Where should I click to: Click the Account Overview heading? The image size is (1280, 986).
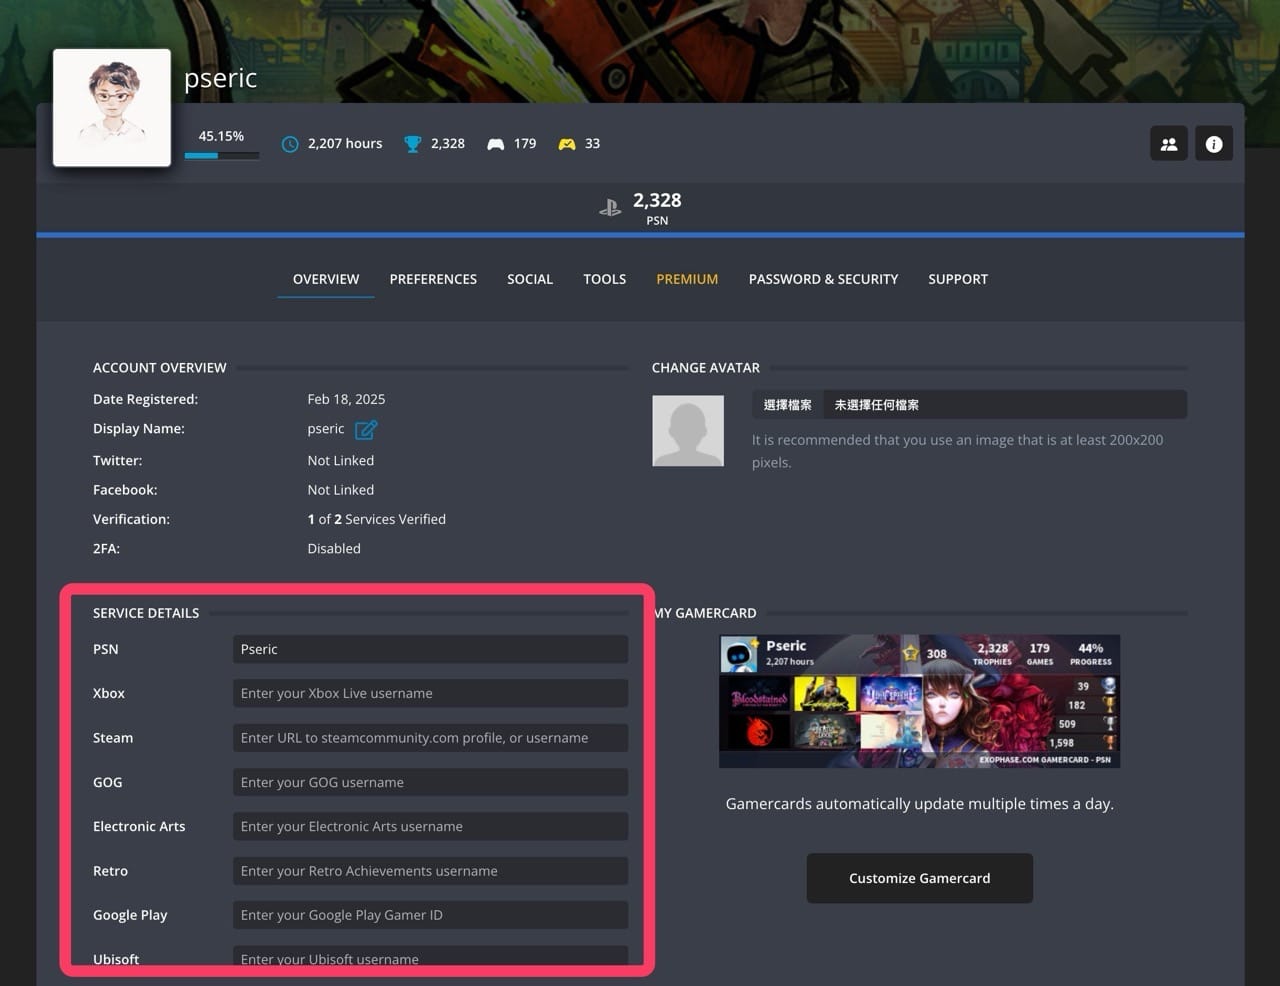click(160, 368)
